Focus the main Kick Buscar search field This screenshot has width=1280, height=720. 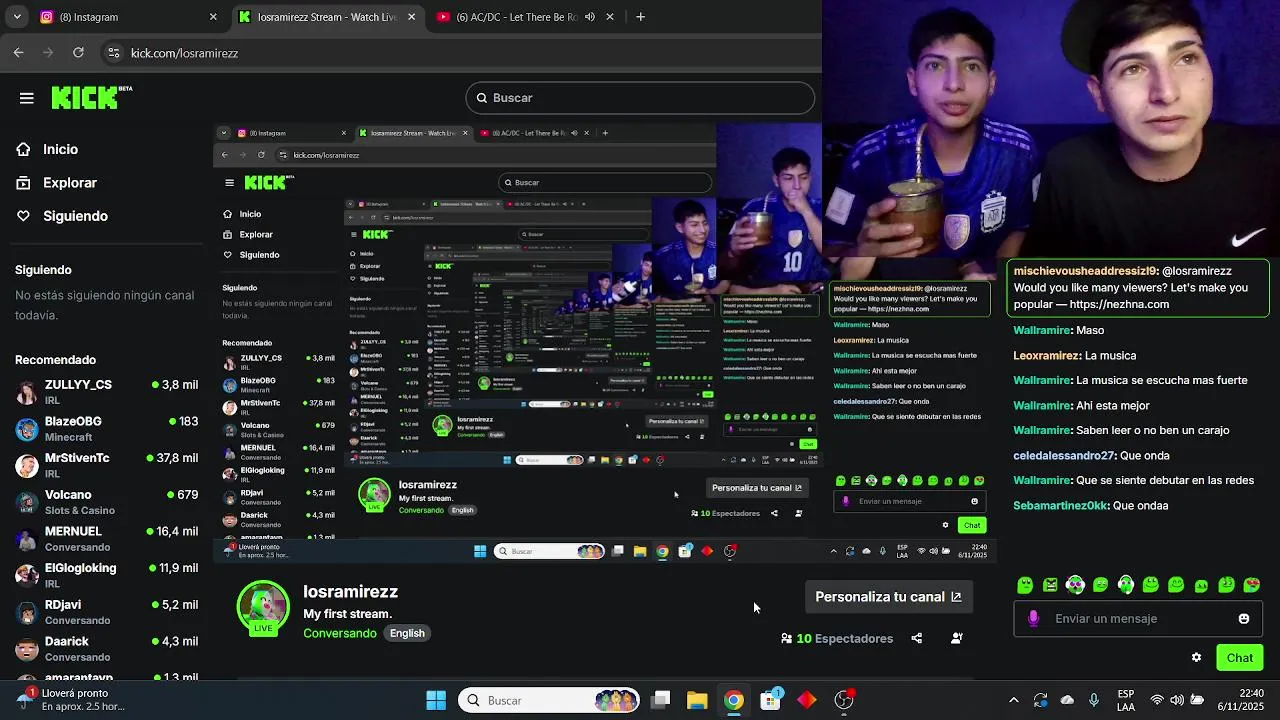point(640,98)
